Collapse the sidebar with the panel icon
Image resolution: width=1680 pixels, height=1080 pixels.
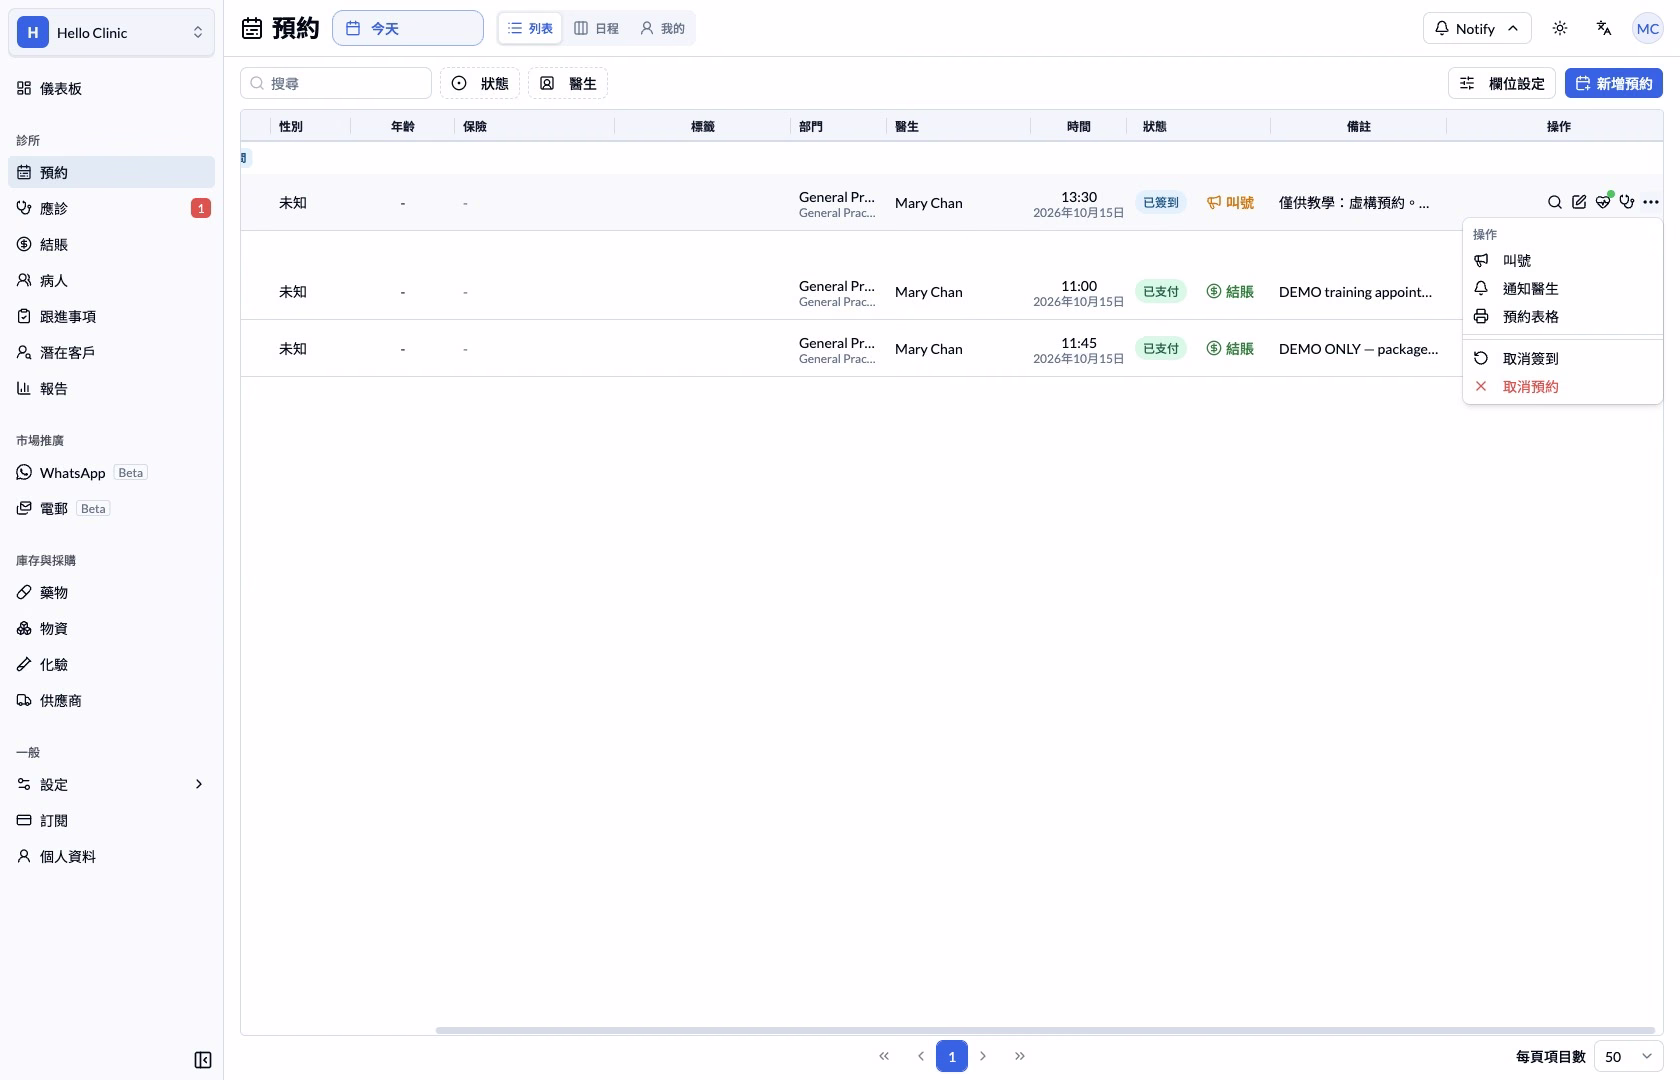click(203, 1060)
